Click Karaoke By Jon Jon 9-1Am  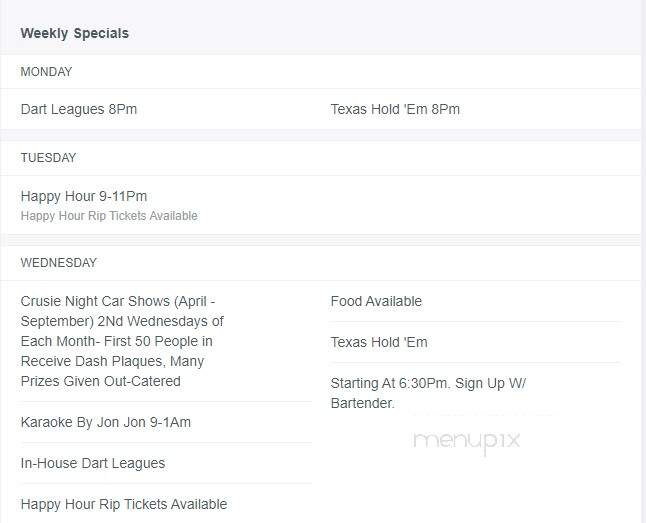(x=105, y=422)
